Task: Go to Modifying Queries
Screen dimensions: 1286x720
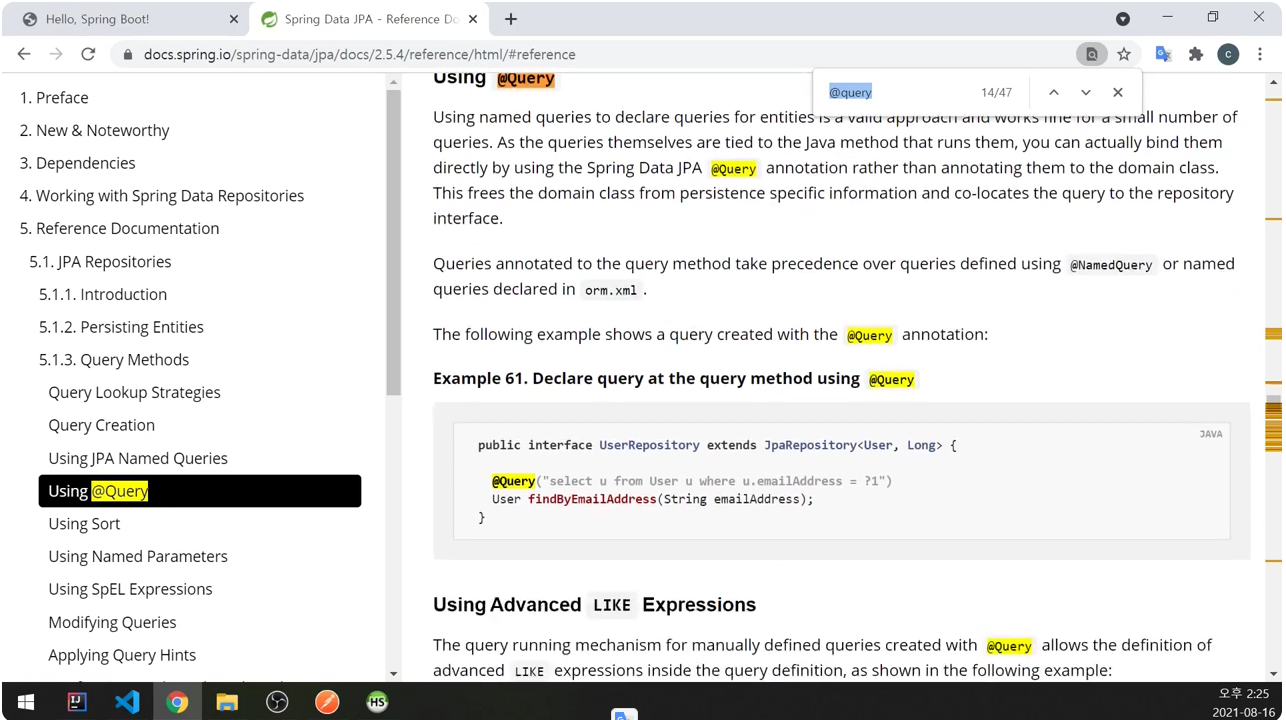Action: (112, 622)
